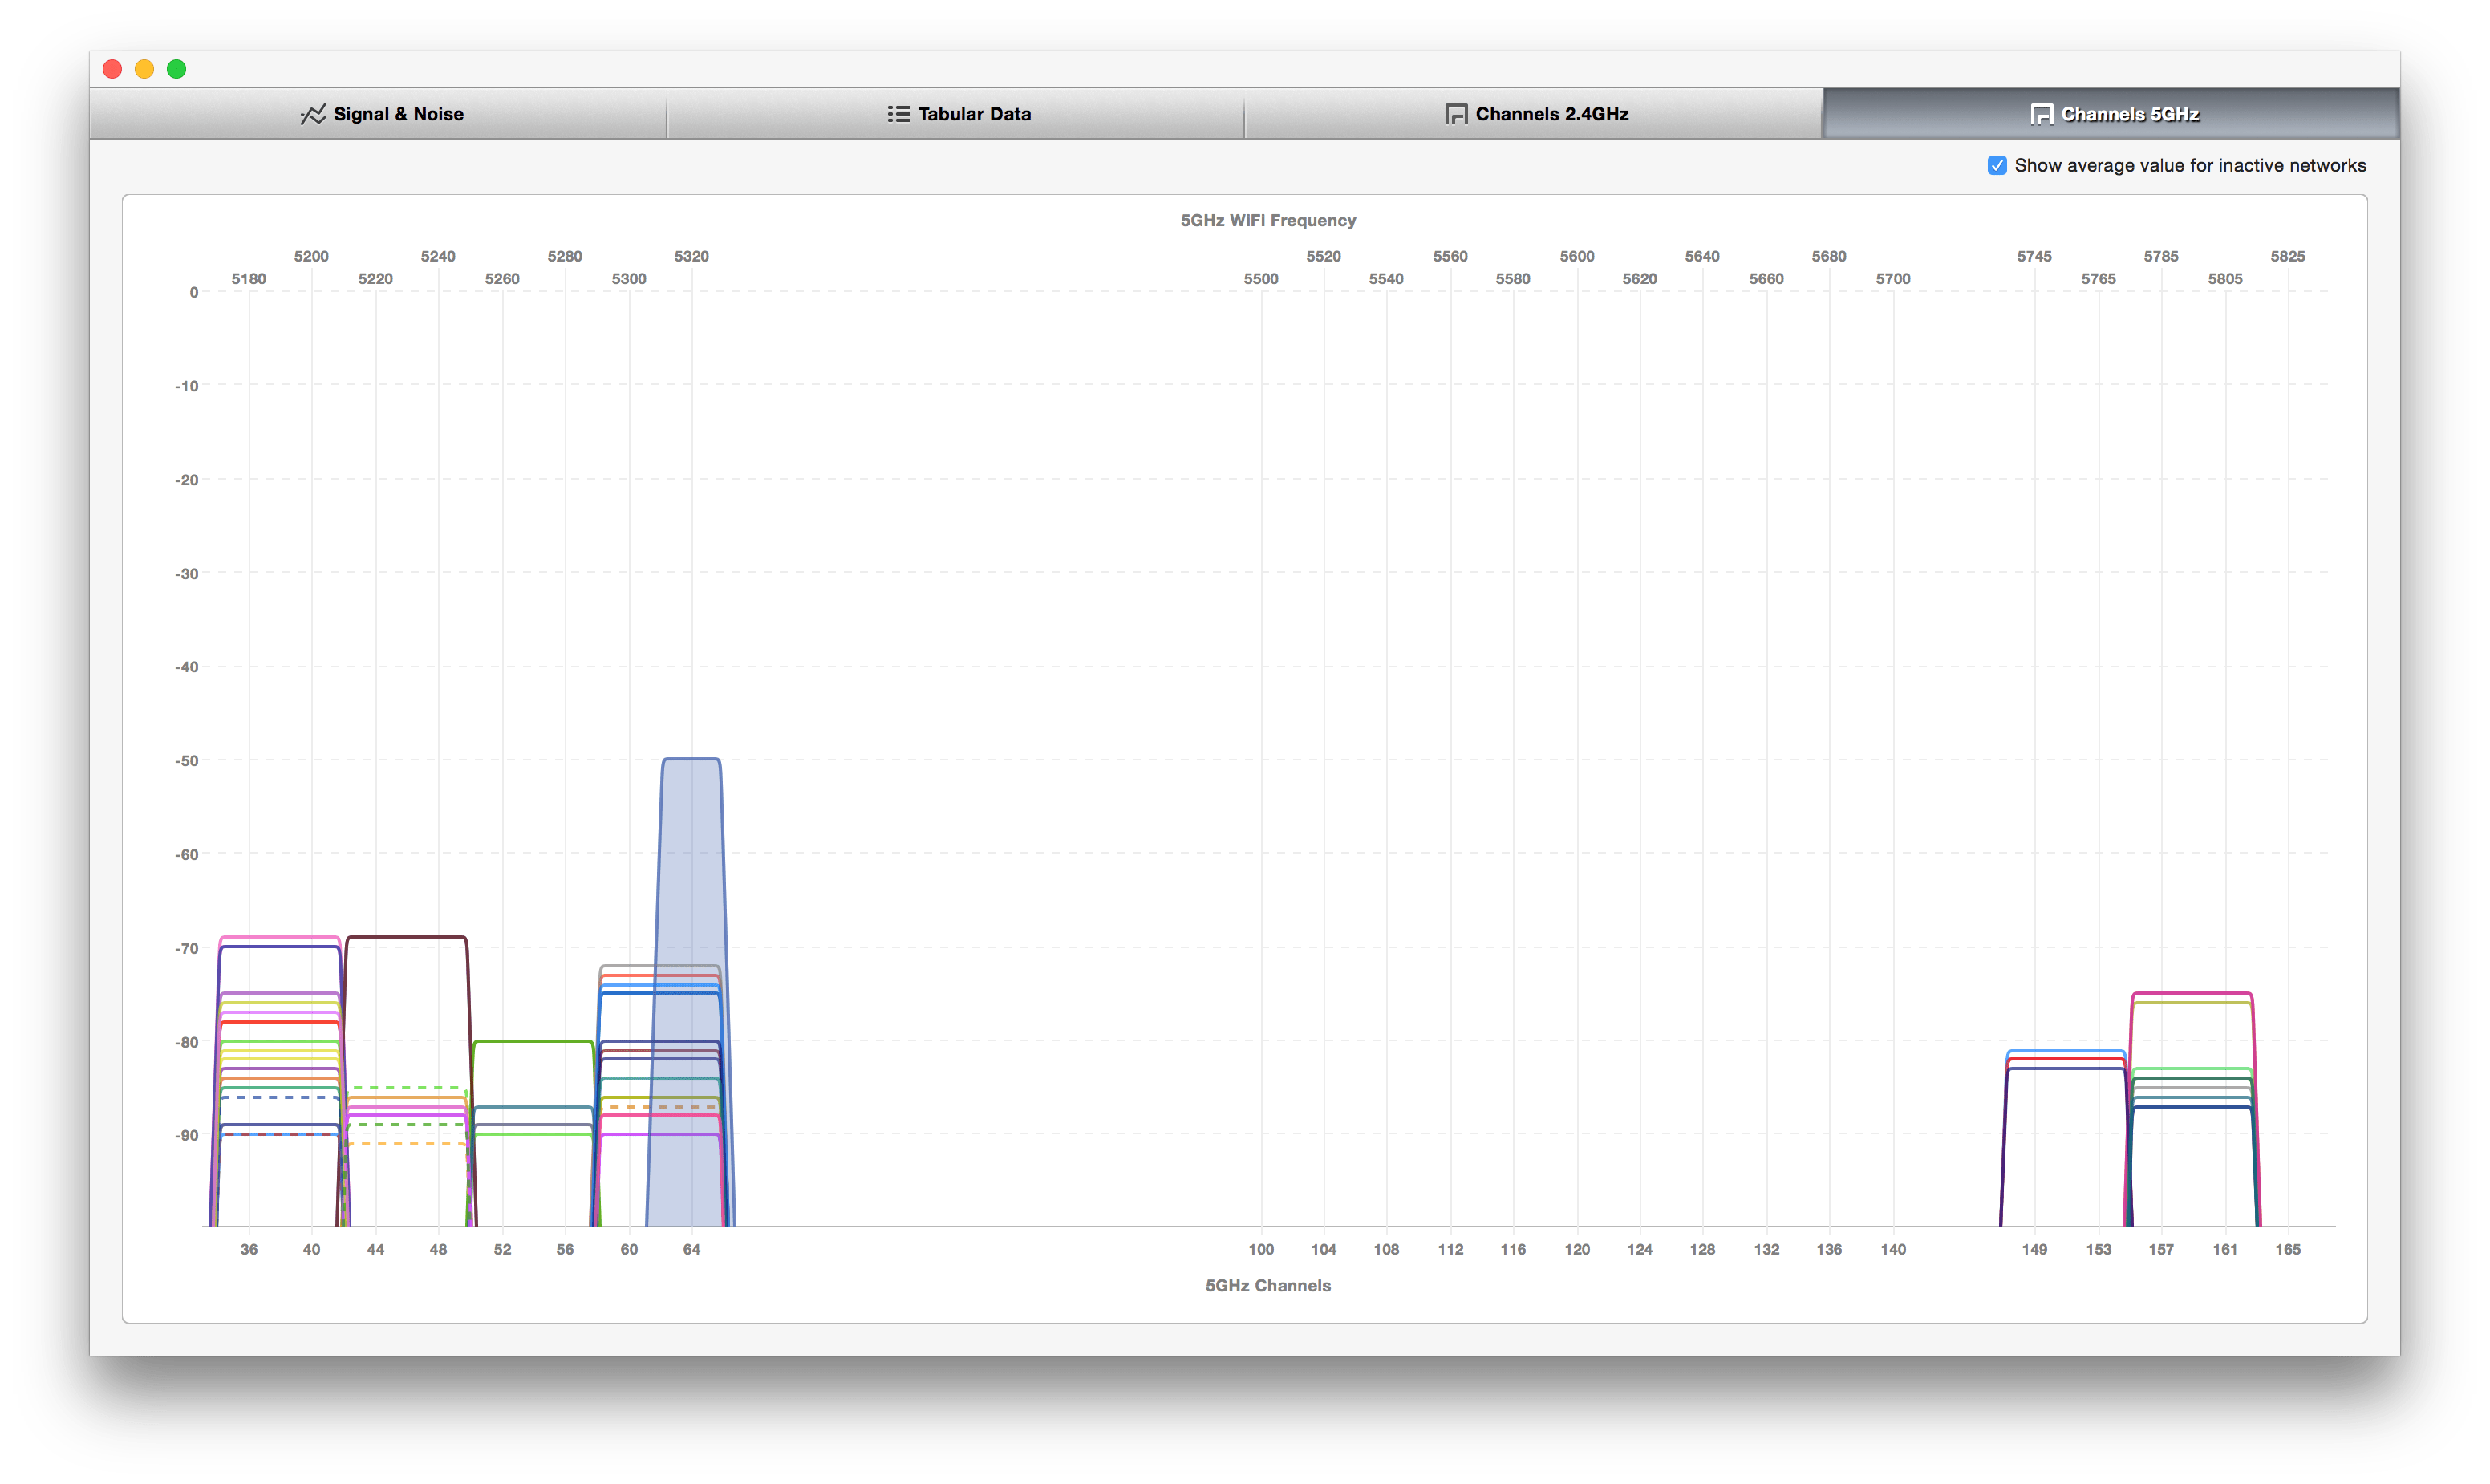Image resolution: width=2490 pixels, height=1484 pixels.
Task: Click the Tabular Data list icon
Action: click(x=898, y=114)
